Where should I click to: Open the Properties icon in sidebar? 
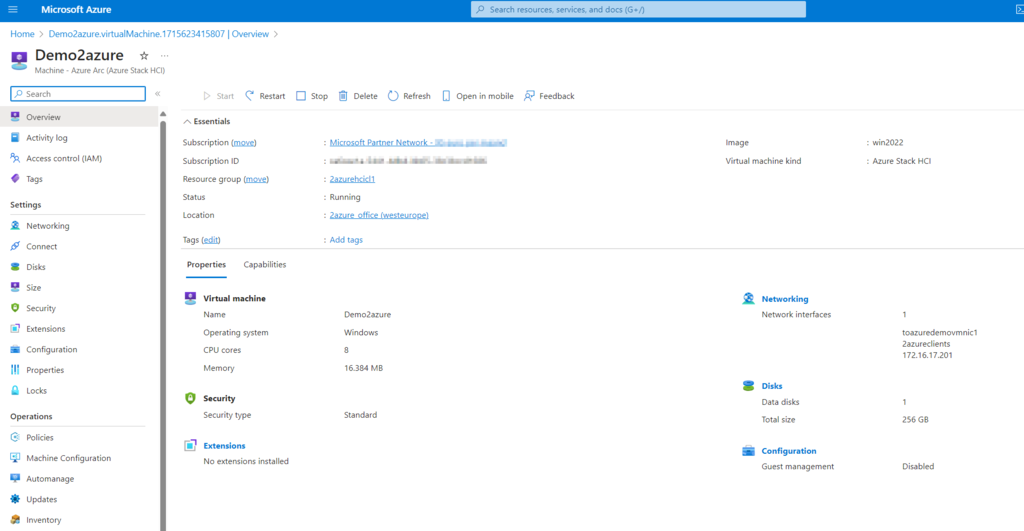(x=15, y=370)
